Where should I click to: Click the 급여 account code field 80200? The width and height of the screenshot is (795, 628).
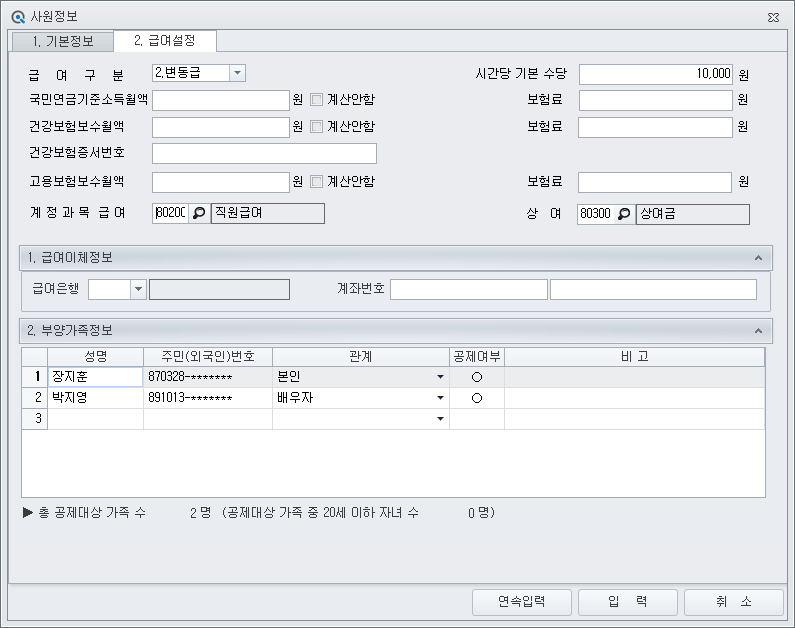point(171,213)
